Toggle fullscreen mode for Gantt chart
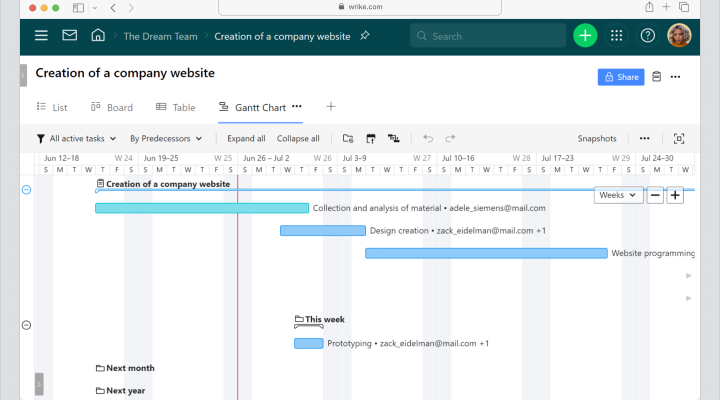The height and width of the screenshot is (400, 720). [x=679, y=139]
